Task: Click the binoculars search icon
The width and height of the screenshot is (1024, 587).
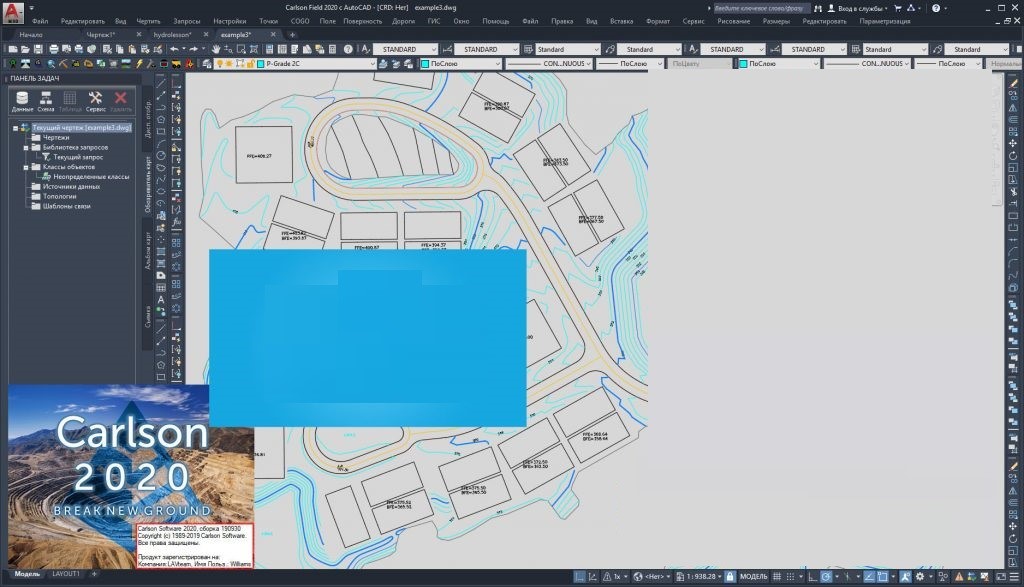Action: [818, 8]
